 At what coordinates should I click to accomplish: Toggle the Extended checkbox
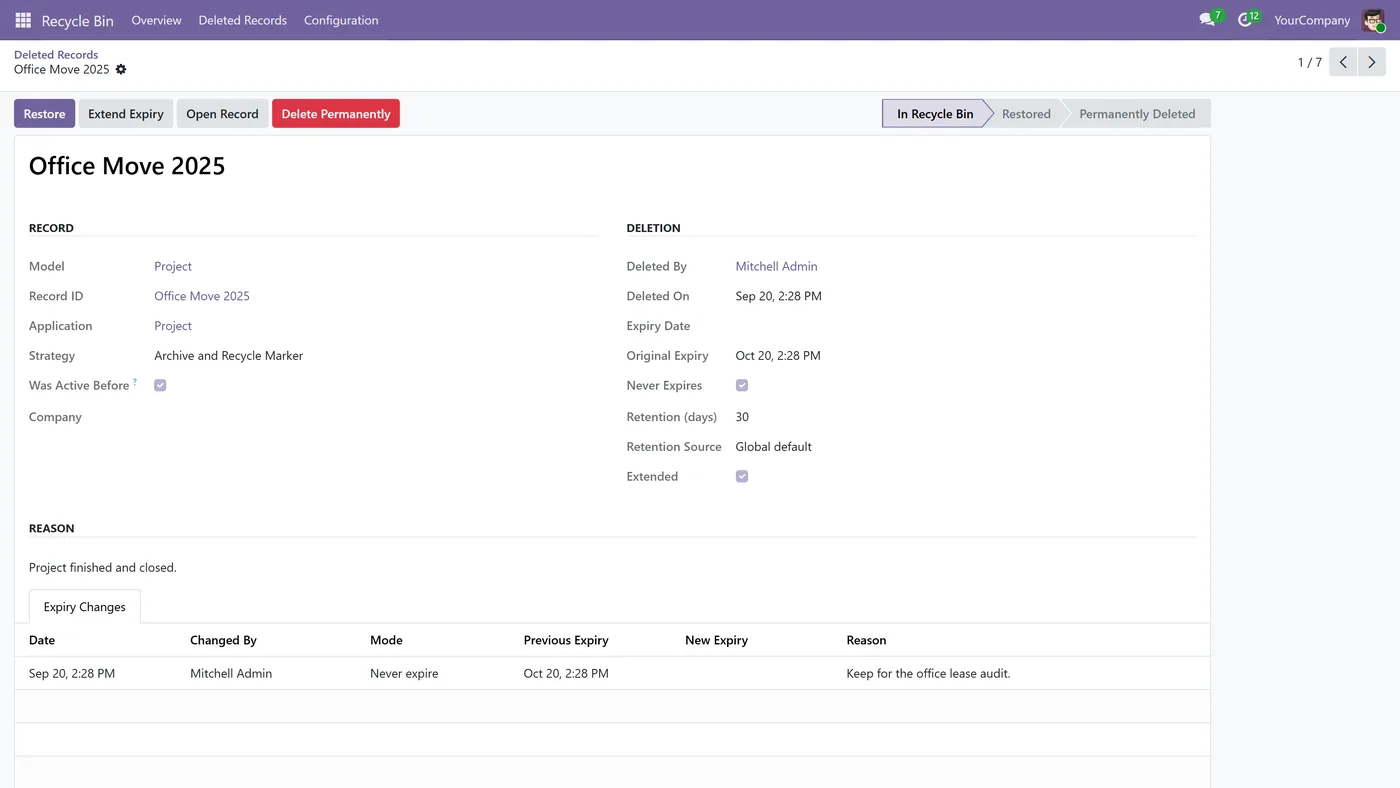click(742, 476)
